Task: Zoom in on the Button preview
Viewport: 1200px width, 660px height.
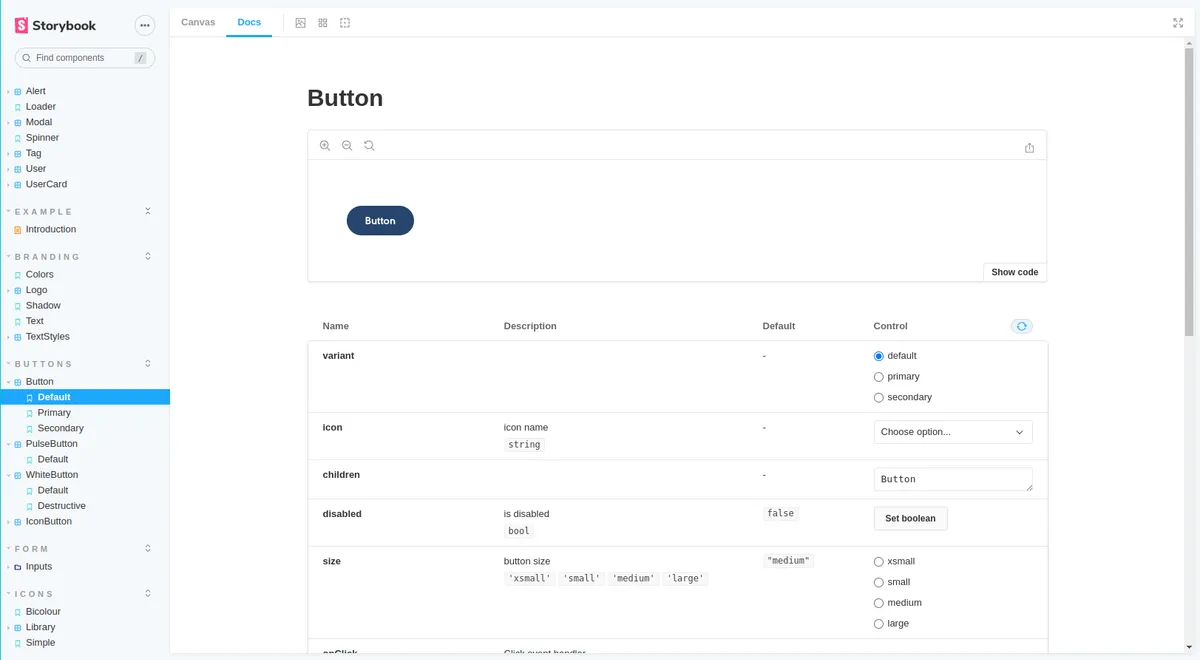Action: (325, 145)
